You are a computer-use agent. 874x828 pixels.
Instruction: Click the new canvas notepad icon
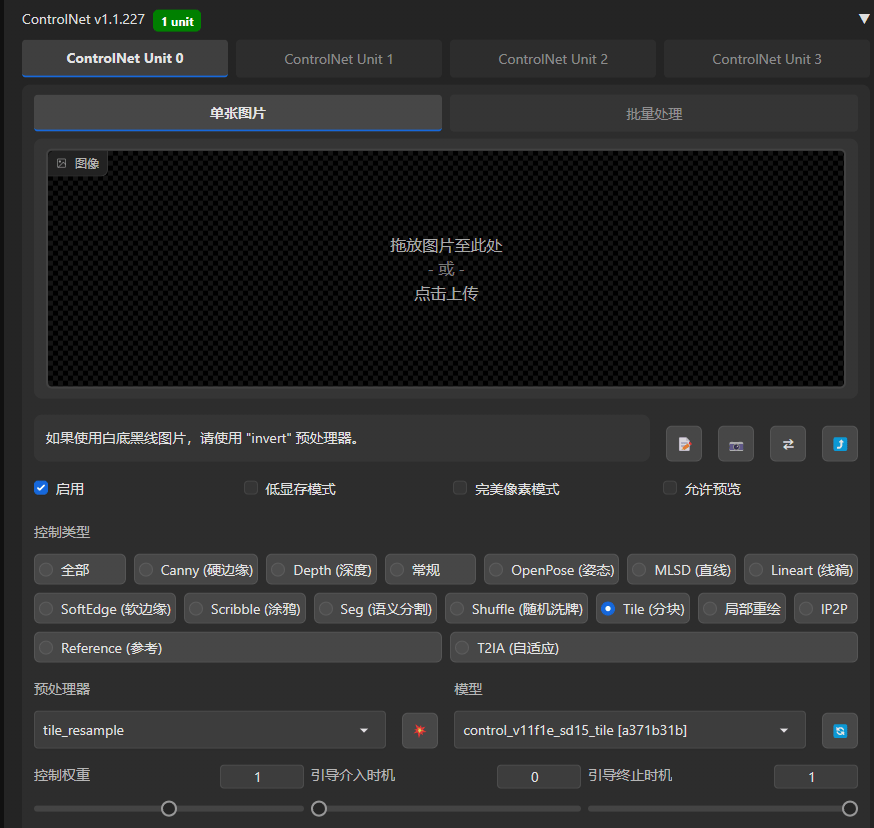point(684,444)
